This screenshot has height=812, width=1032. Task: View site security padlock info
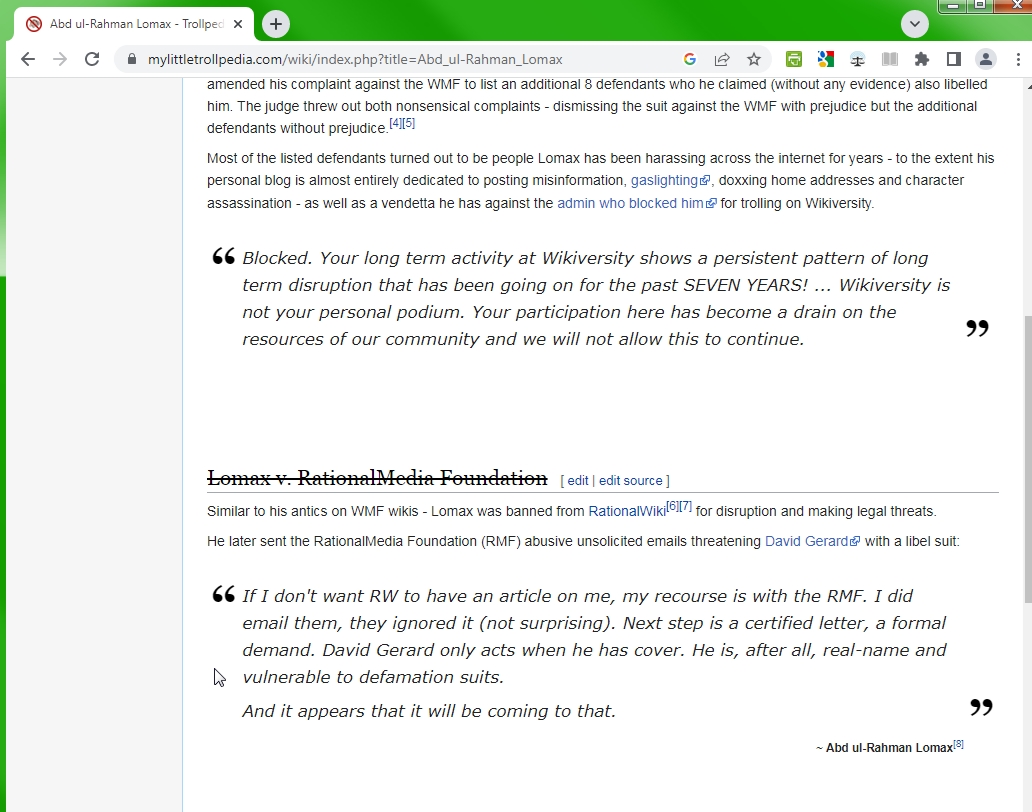click(x=132, y=59)
